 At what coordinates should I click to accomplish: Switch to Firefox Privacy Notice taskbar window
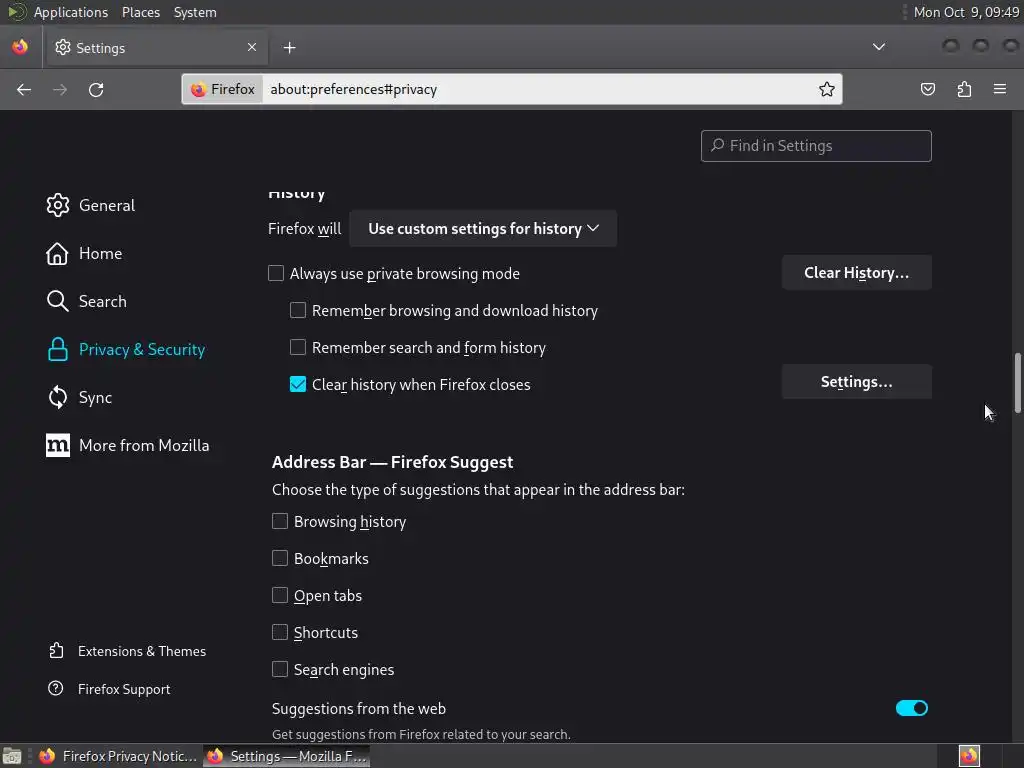(118, 756)
